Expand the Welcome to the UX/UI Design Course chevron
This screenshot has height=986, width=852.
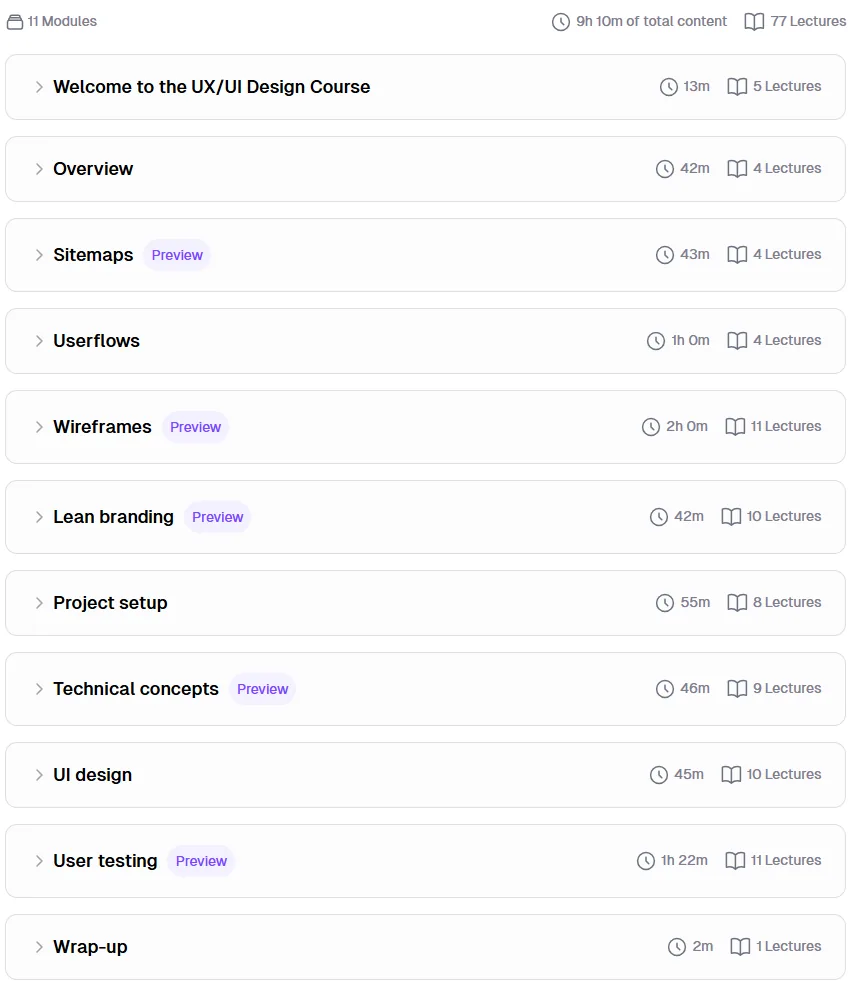click(39, 87)
